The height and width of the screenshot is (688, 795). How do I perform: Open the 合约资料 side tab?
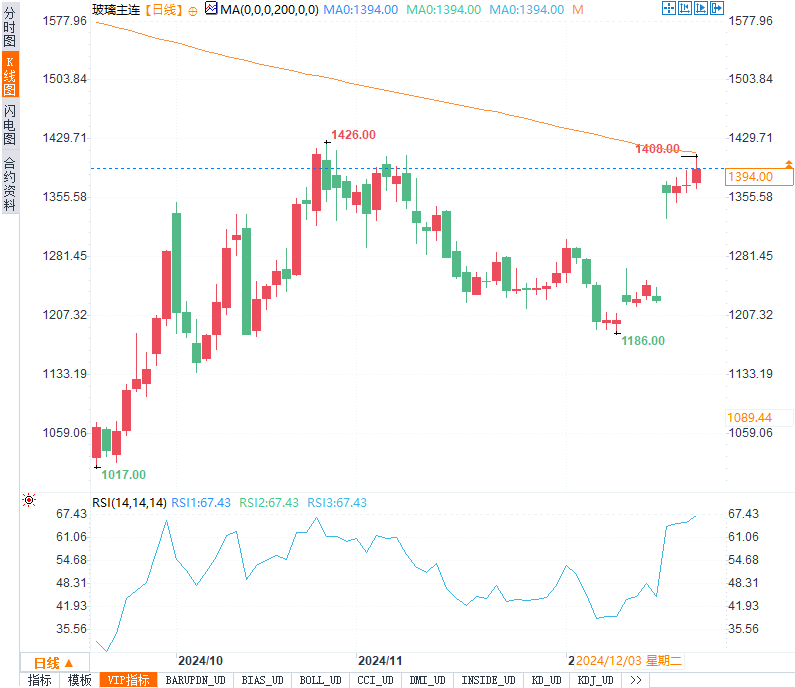tap(10, 184)
